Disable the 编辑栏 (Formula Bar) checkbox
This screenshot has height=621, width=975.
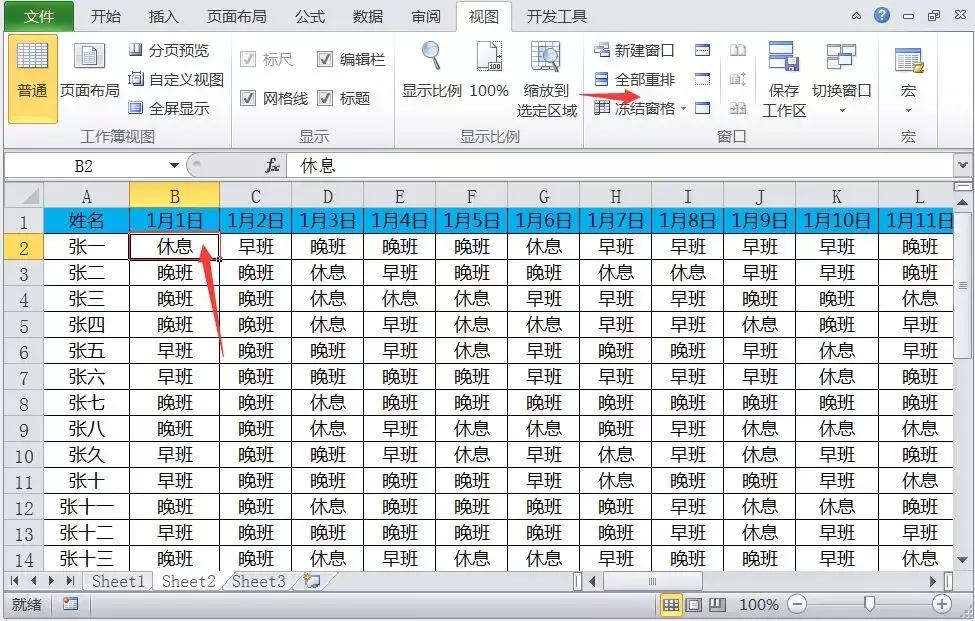pos(325,58)
